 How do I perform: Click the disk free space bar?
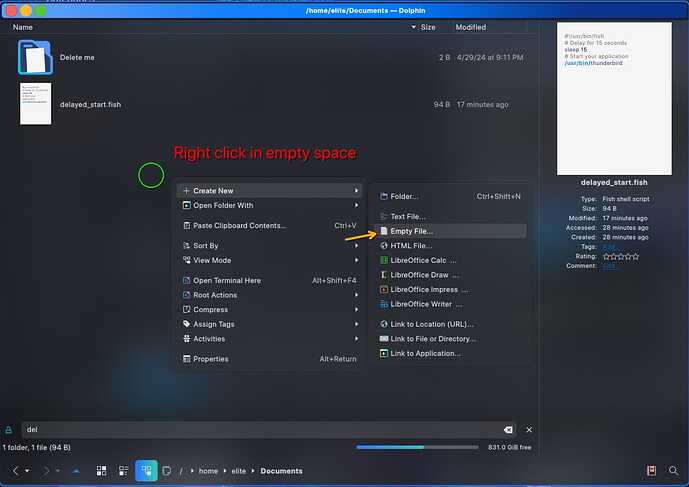point(420,447)
